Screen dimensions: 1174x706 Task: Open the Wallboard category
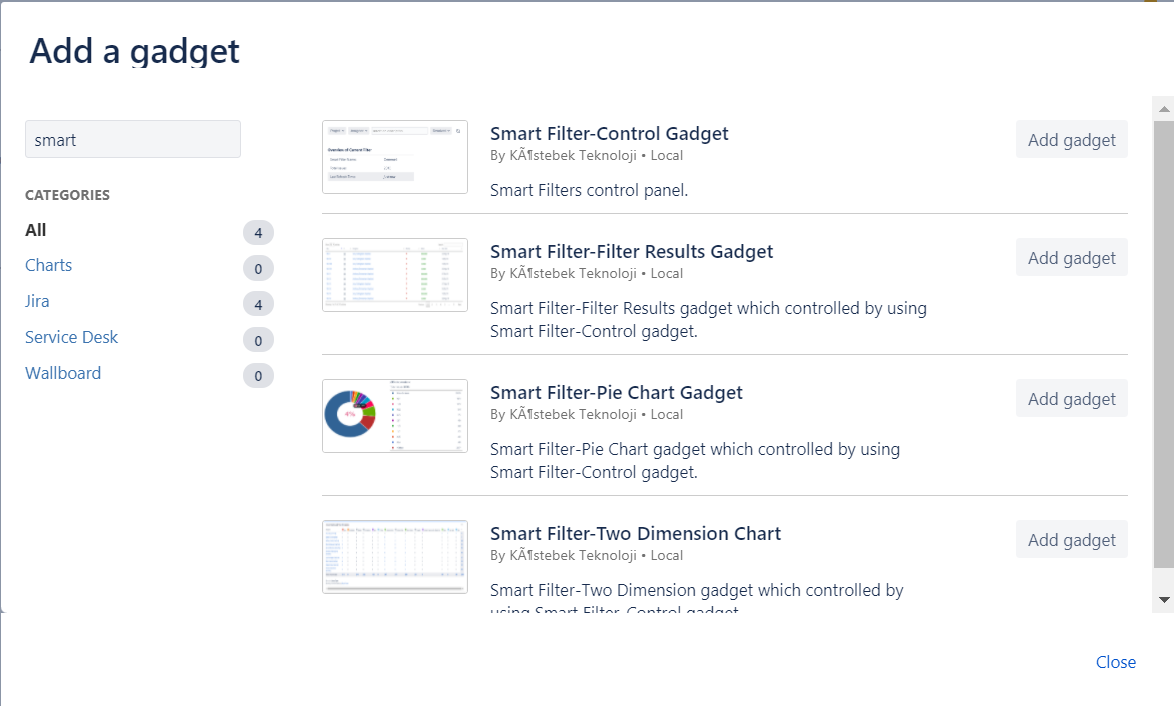pyautogui.click(x=63, y=373)
